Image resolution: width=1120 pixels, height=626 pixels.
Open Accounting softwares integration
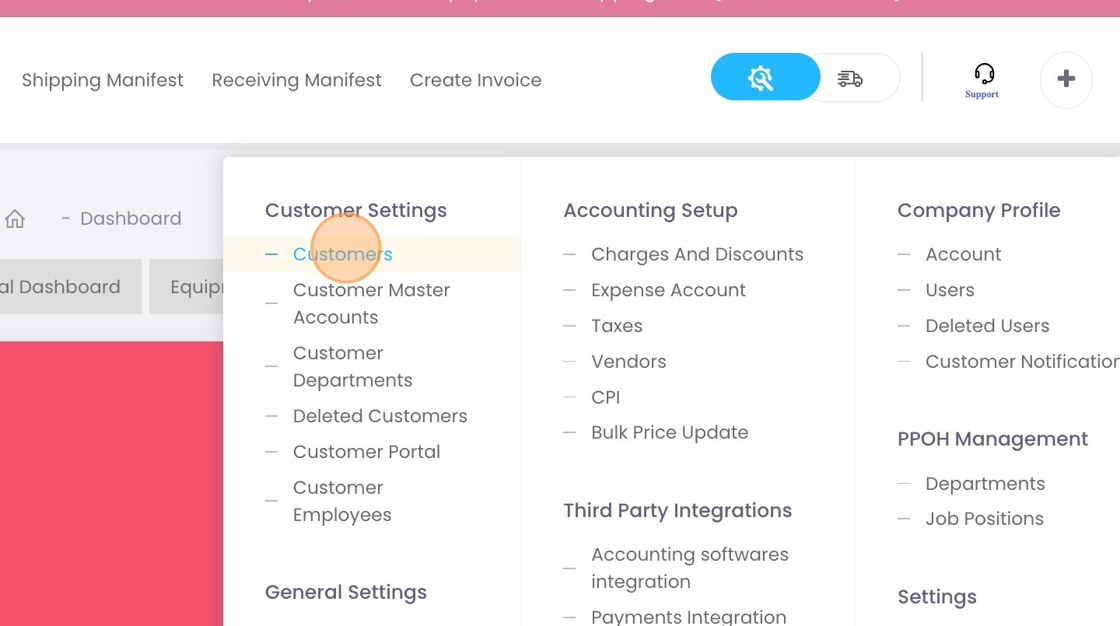pos(689,567)
